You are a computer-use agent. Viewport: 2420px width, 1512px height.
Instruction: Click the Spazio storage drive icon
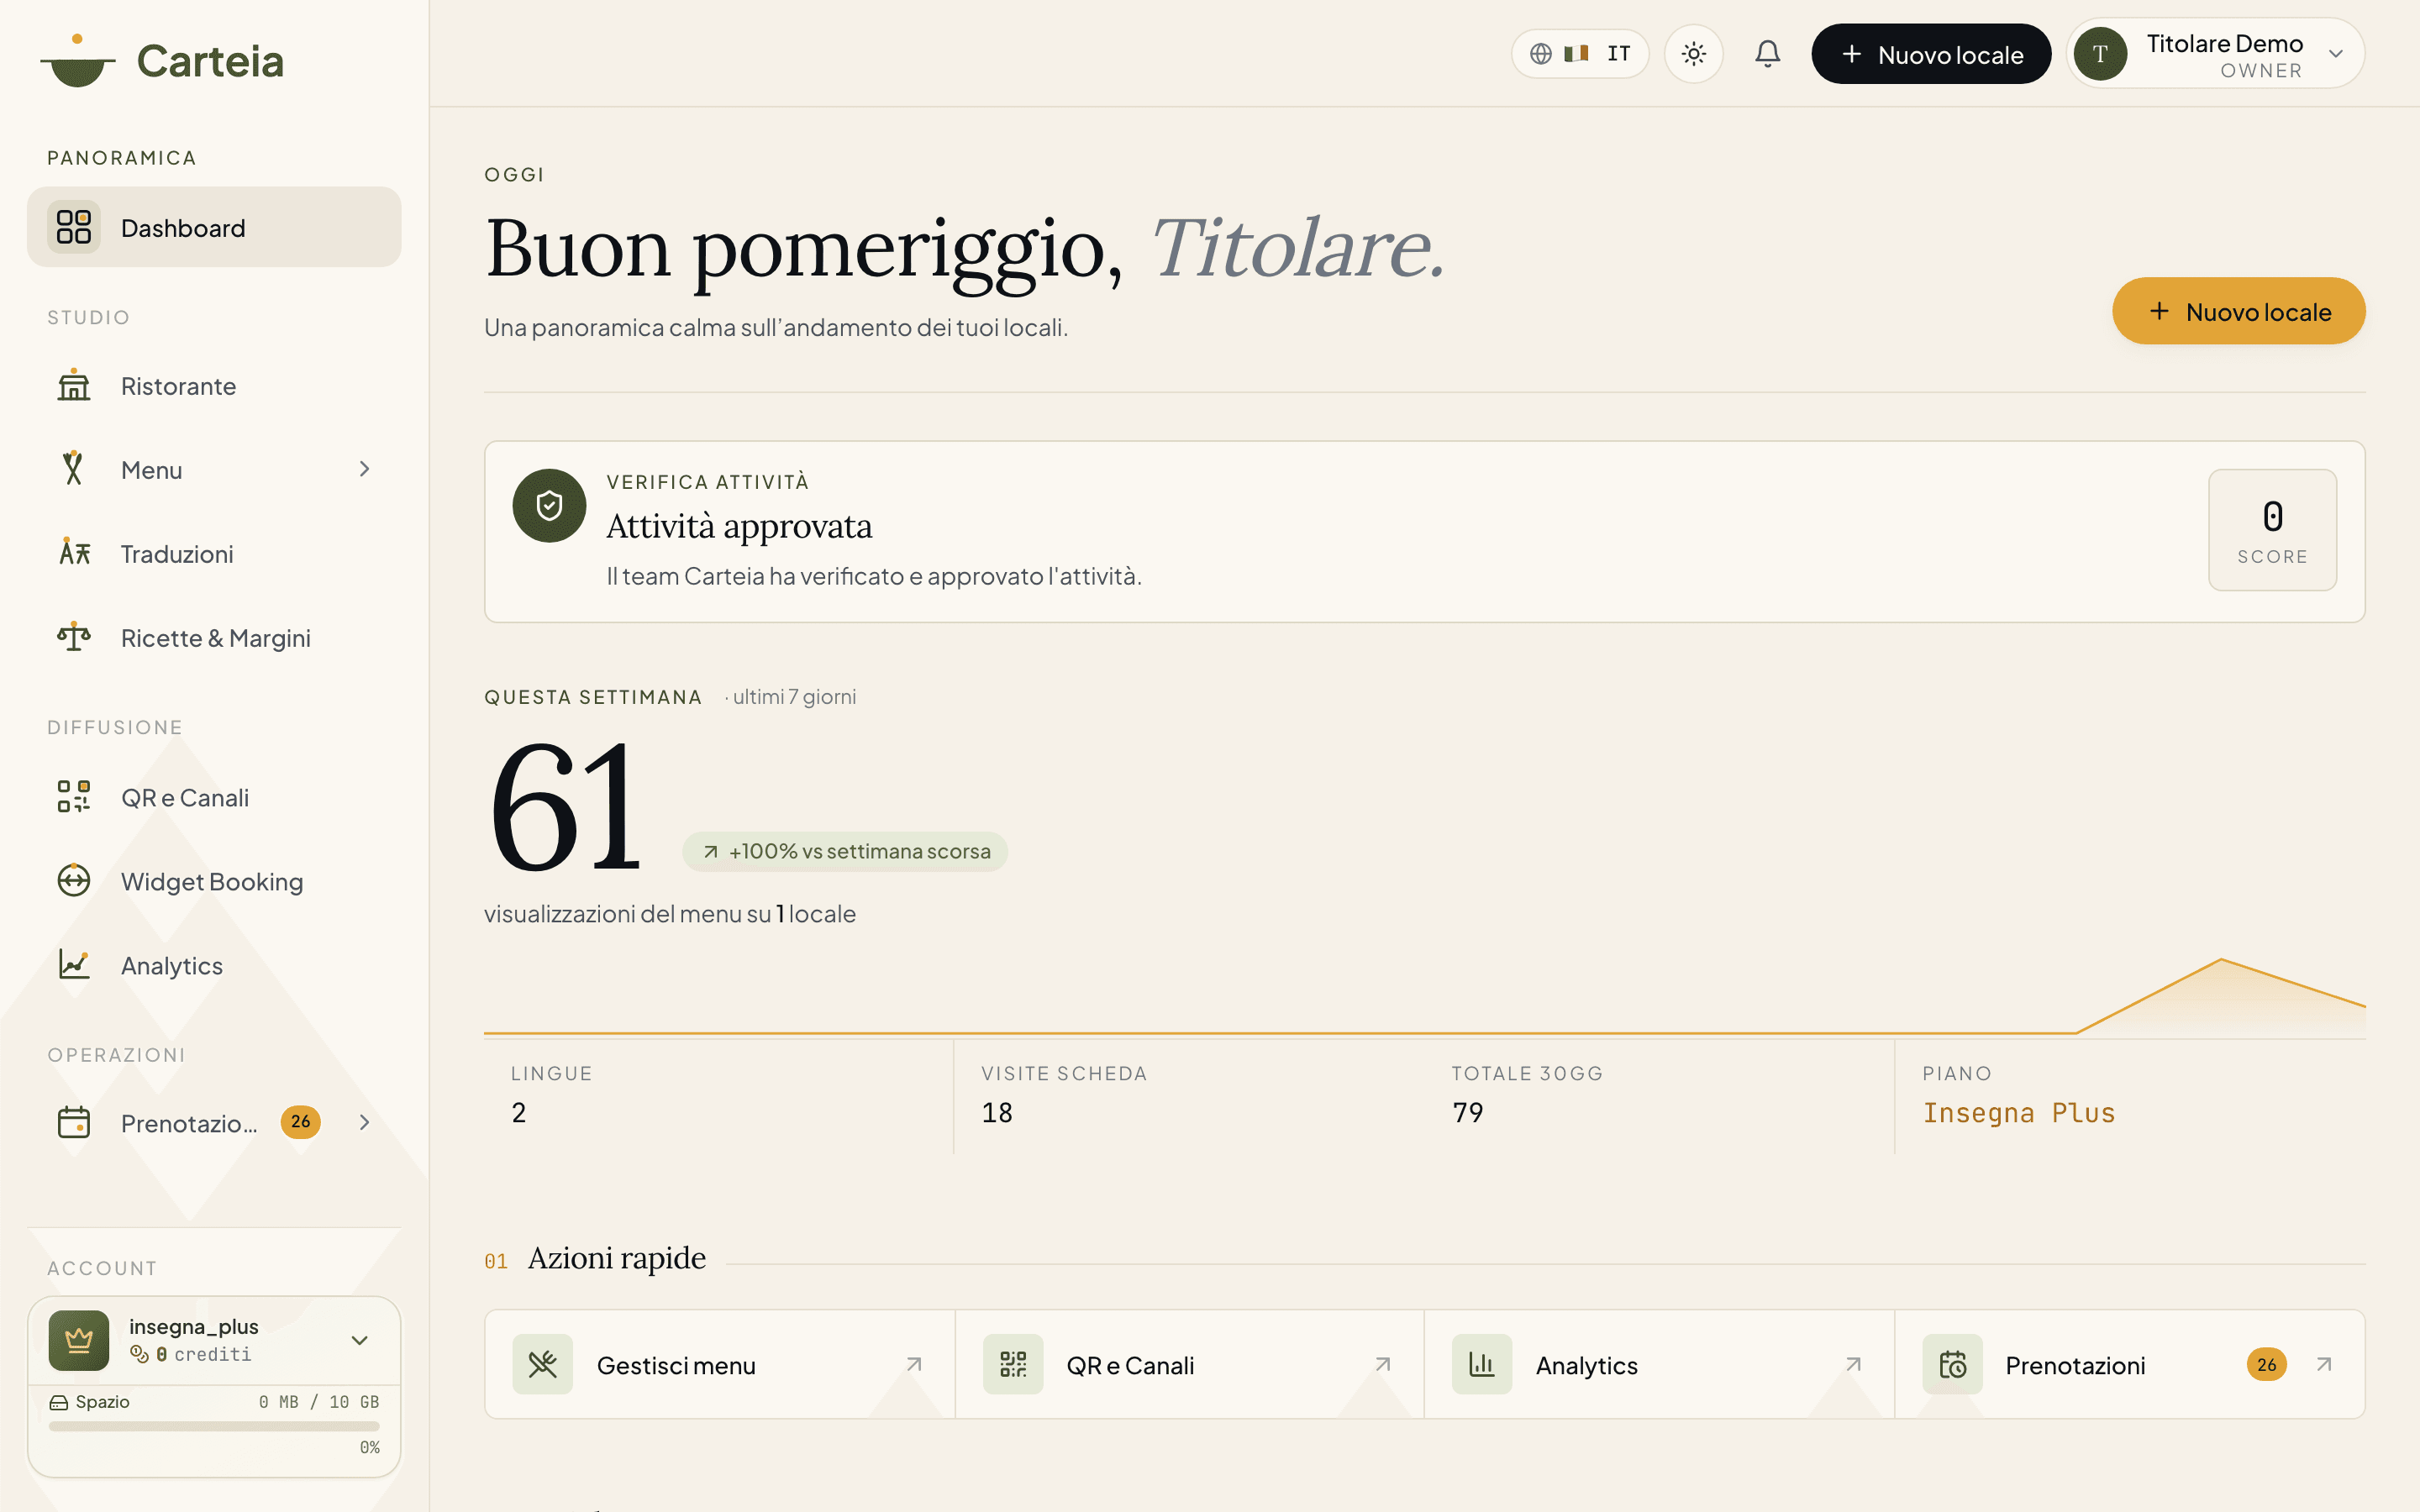pyautogui.click(x=59, y=1402)
